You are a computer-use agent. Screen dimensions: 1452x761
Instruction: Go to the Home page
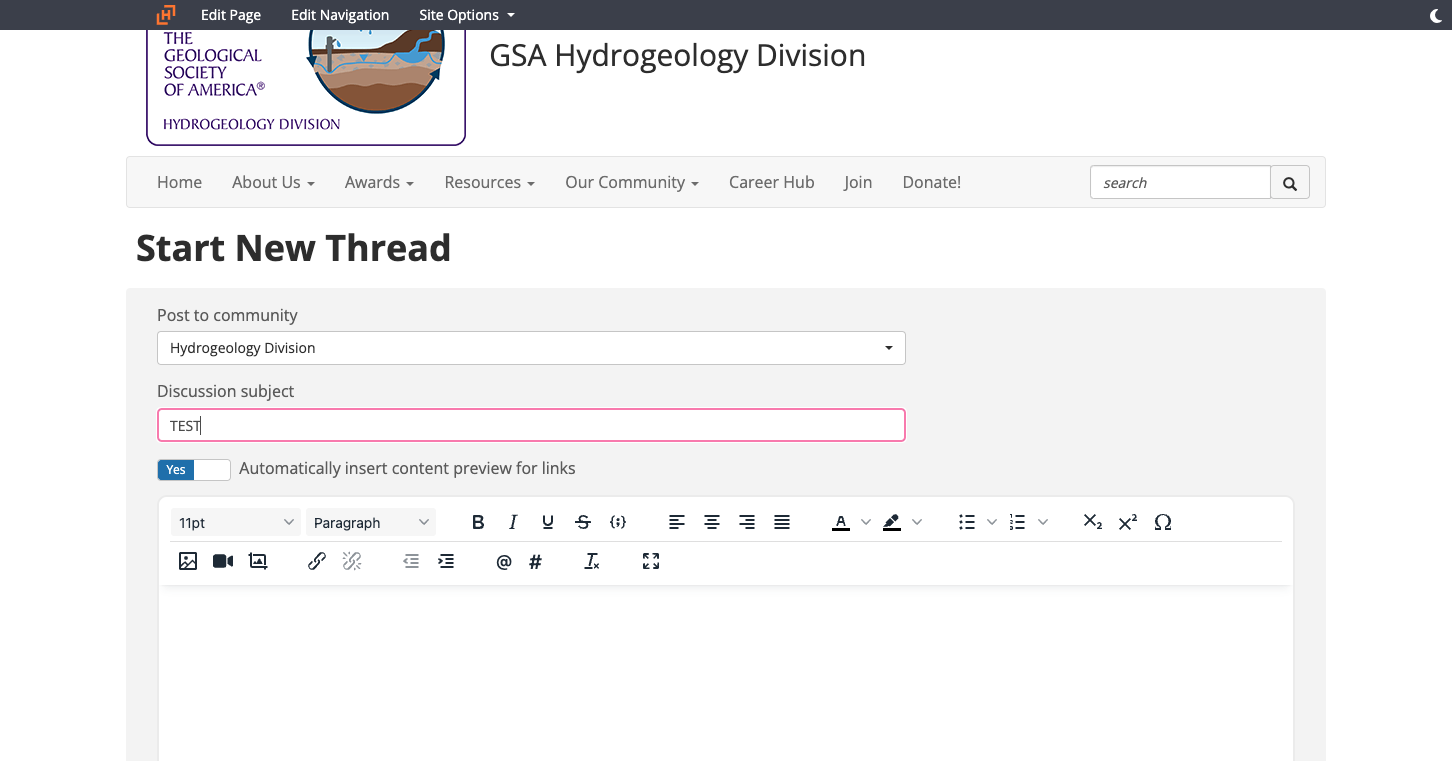pyautogui.click(x=179, y=182)
